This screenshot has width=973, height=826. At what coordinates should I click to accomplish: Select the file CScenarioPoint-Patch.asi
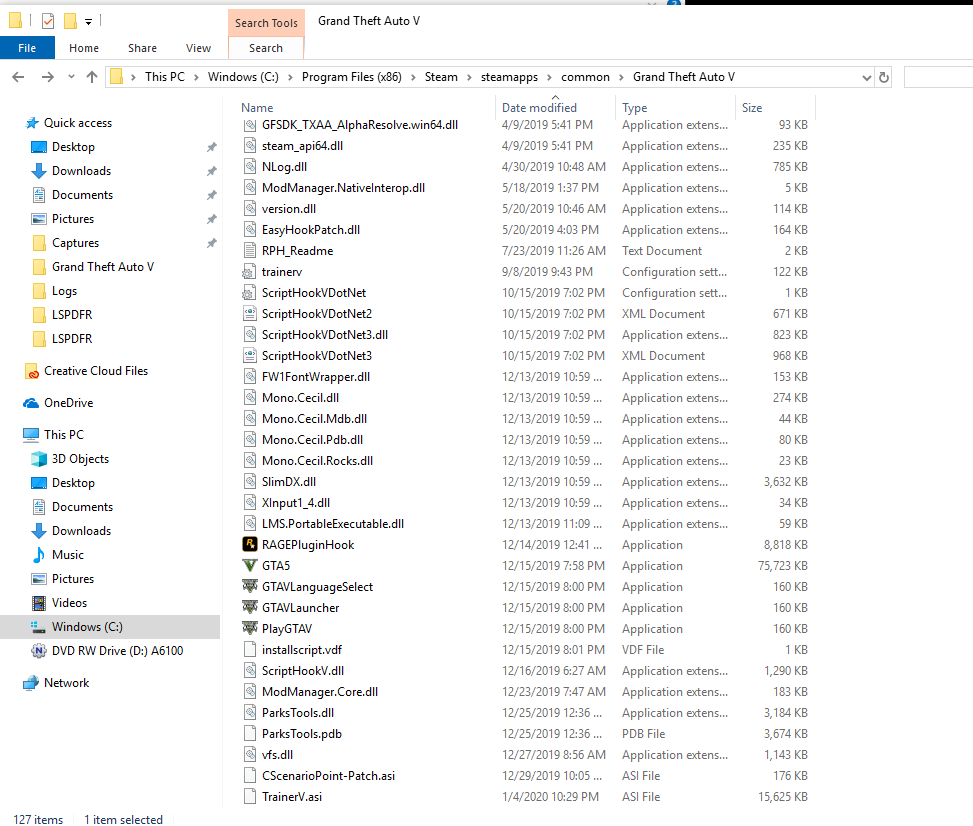(328, 775)
